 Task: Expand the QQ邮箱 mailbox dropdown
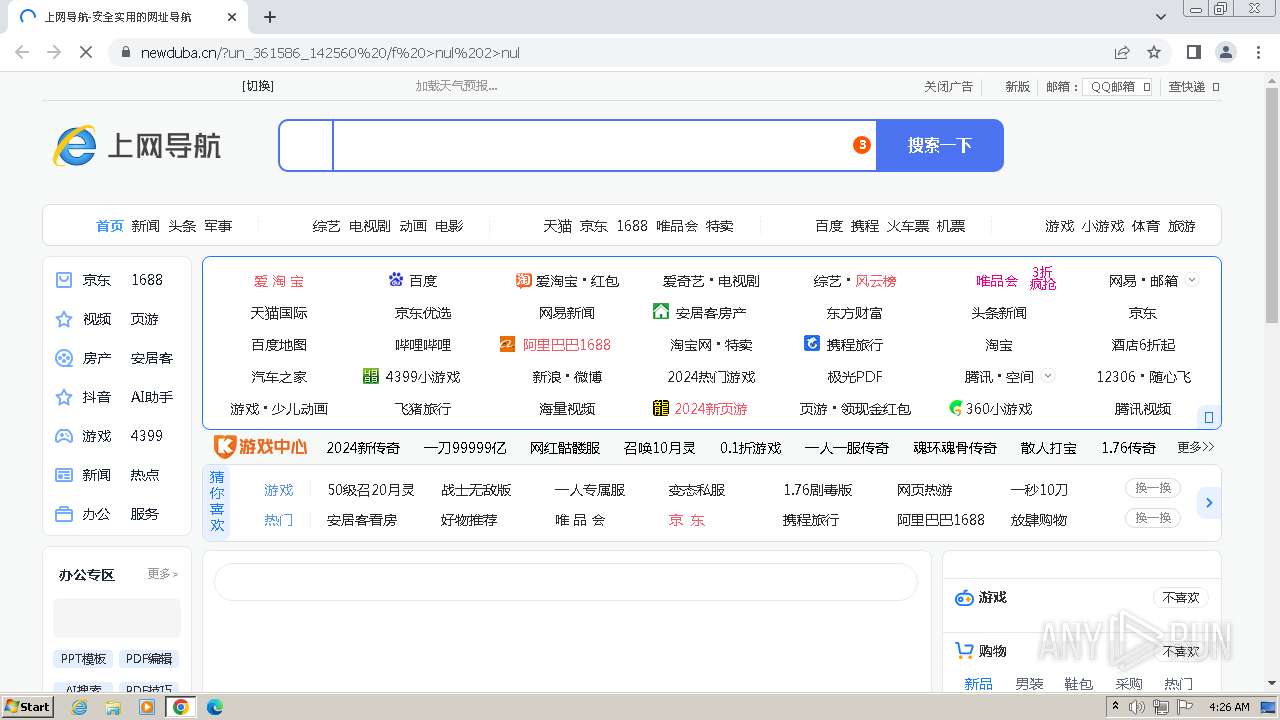1146,87
